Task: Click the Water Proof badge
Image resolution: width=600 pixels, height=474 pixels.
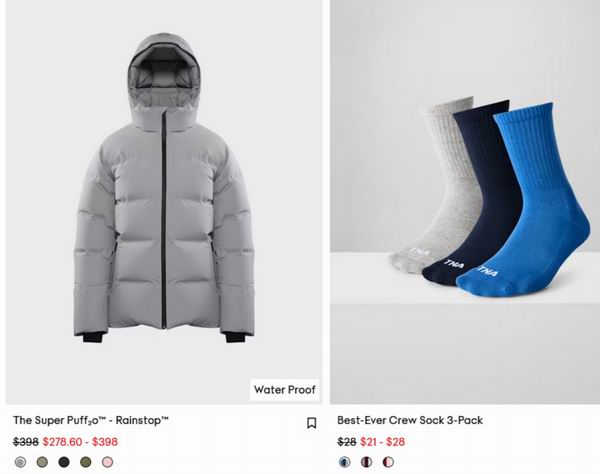Action: coord(284,390)
